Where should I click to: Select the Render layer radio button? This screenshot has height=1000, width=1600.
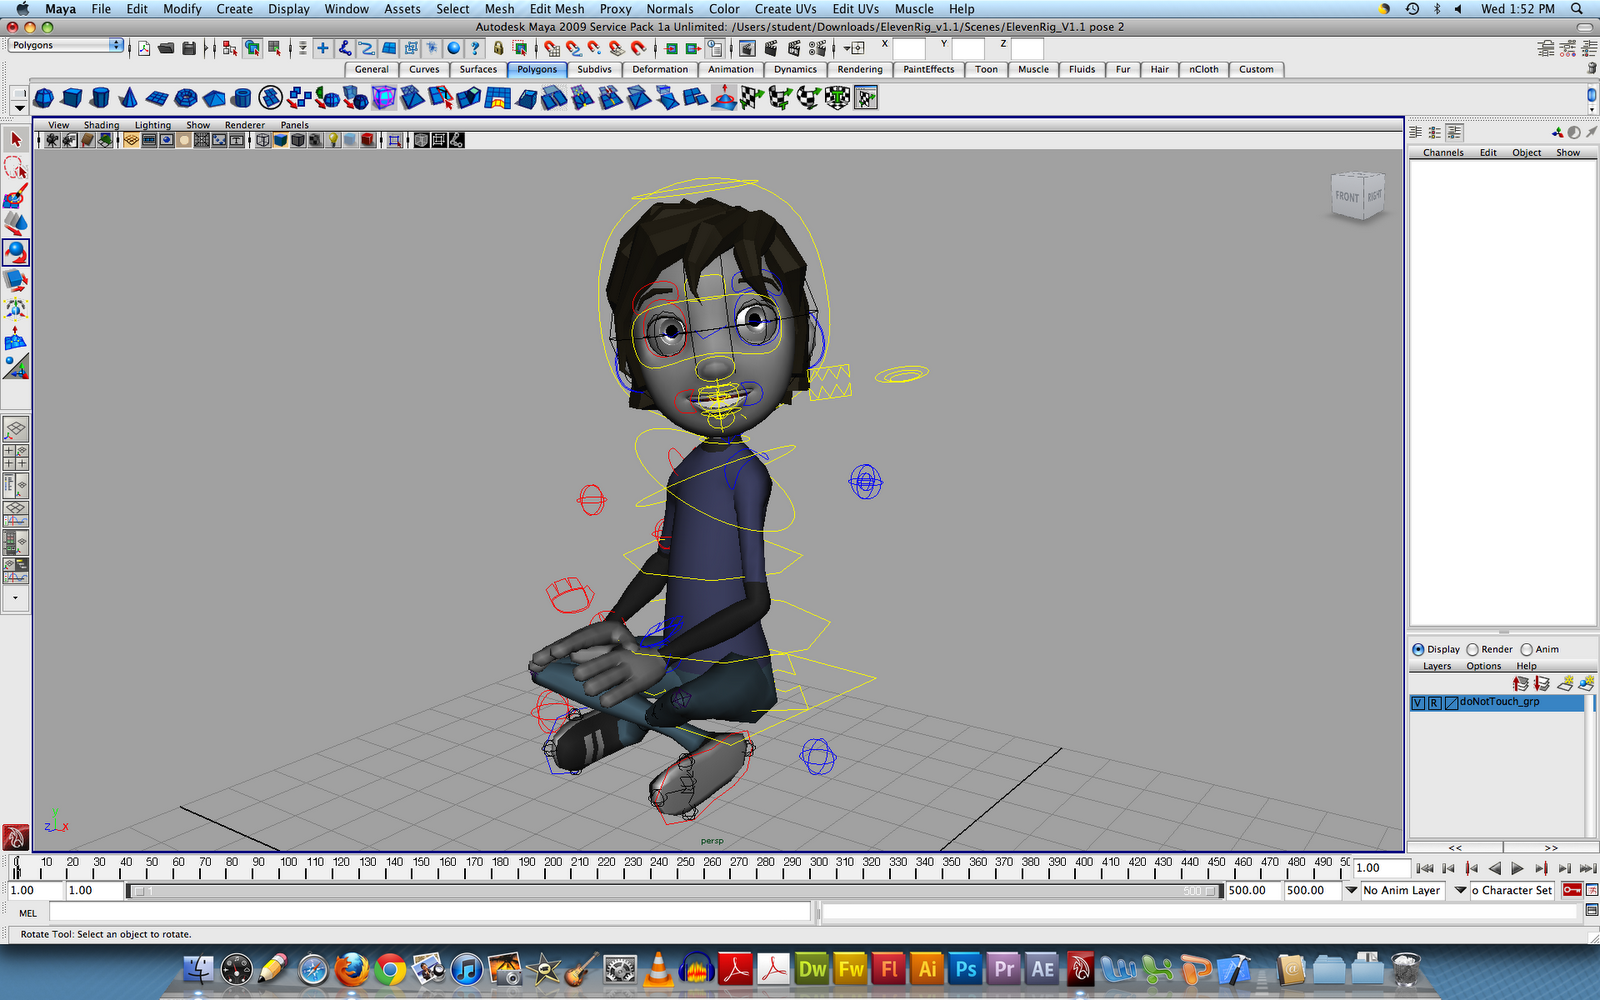(1472, 650)
